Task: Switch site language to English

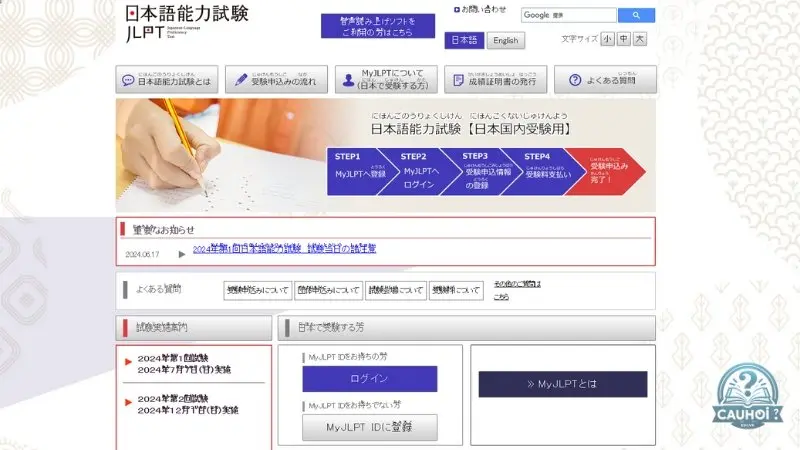Action: [x=506, y=40]
